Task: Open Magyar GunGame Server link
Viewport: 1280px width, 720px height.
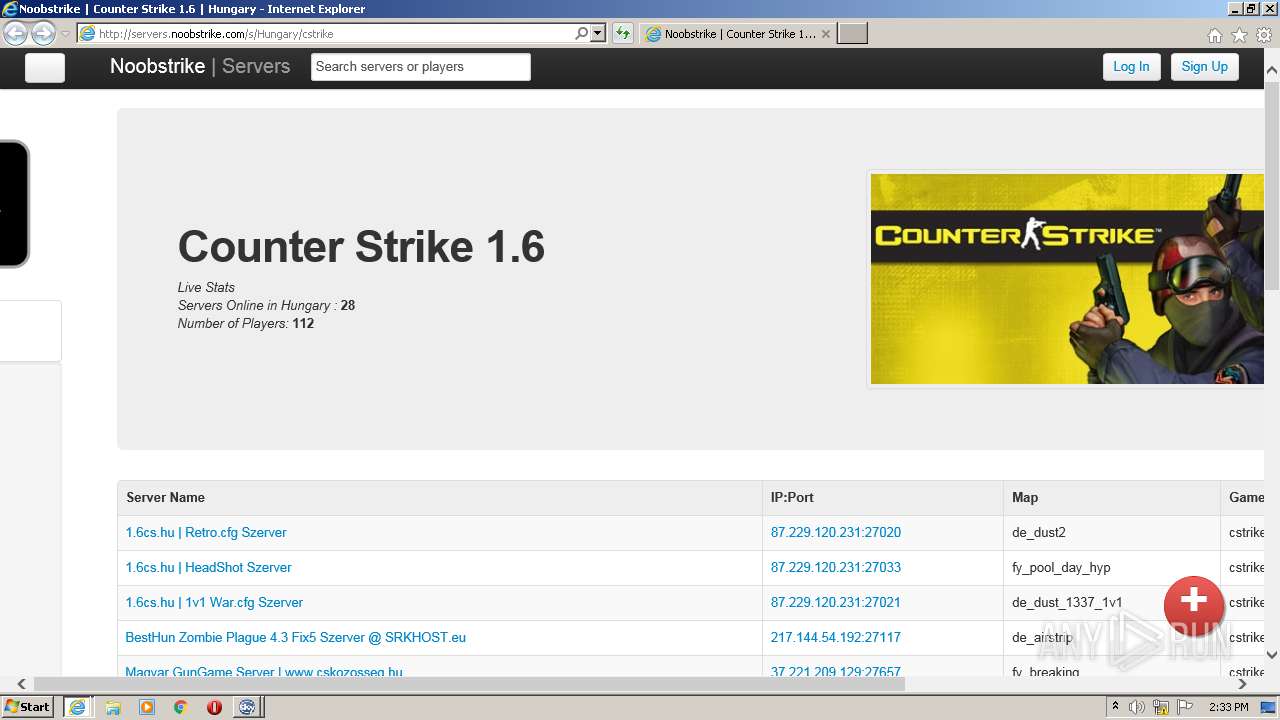Action: click(264, 672)
